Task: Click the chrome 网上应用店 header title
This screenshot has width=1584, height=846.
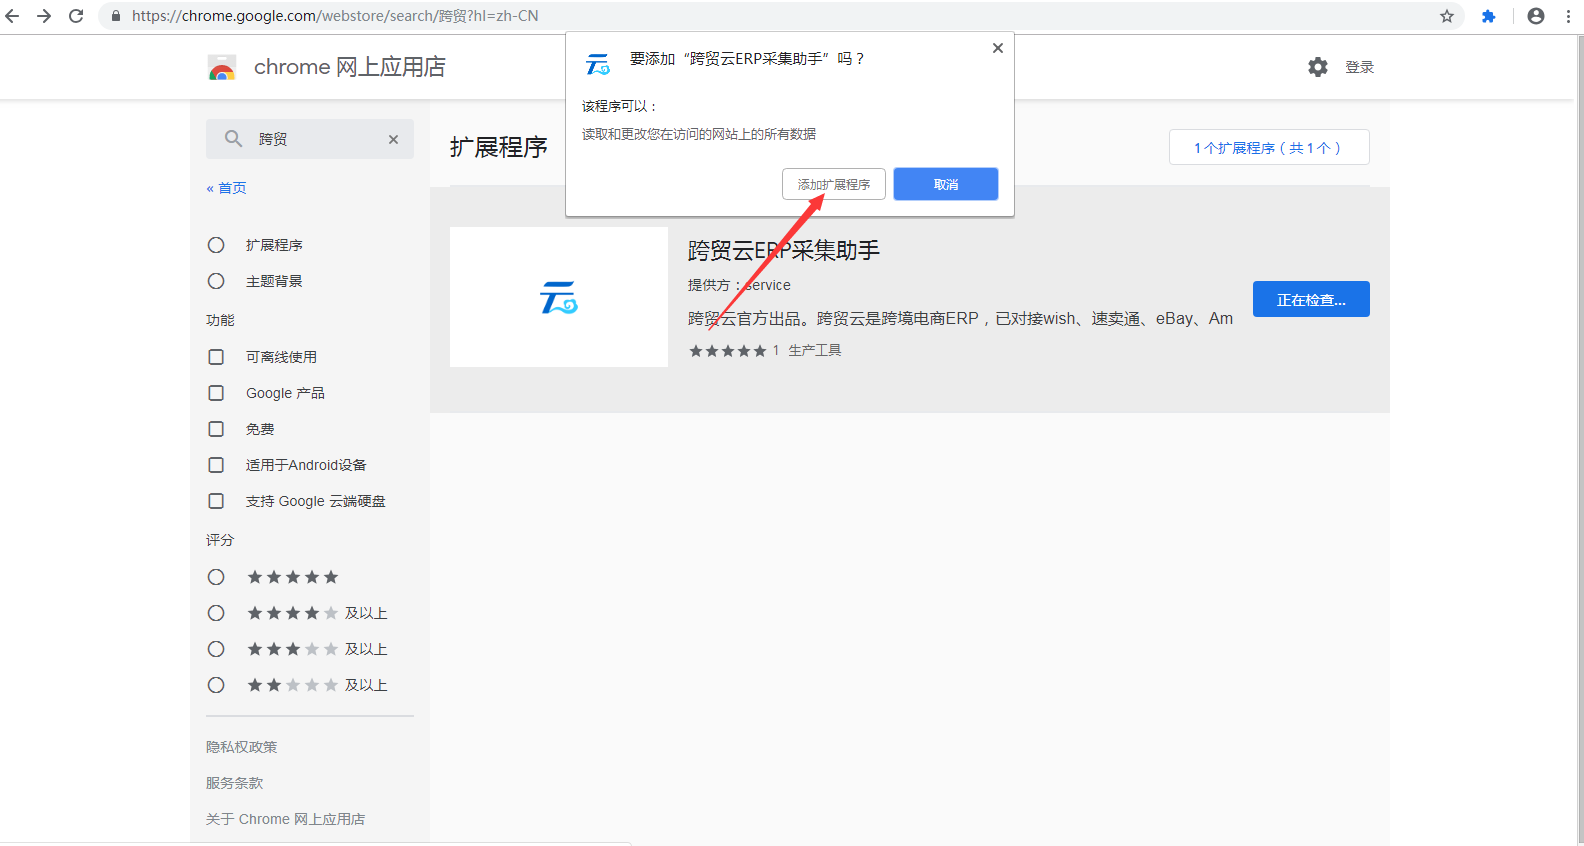Action: pos(350,67)
